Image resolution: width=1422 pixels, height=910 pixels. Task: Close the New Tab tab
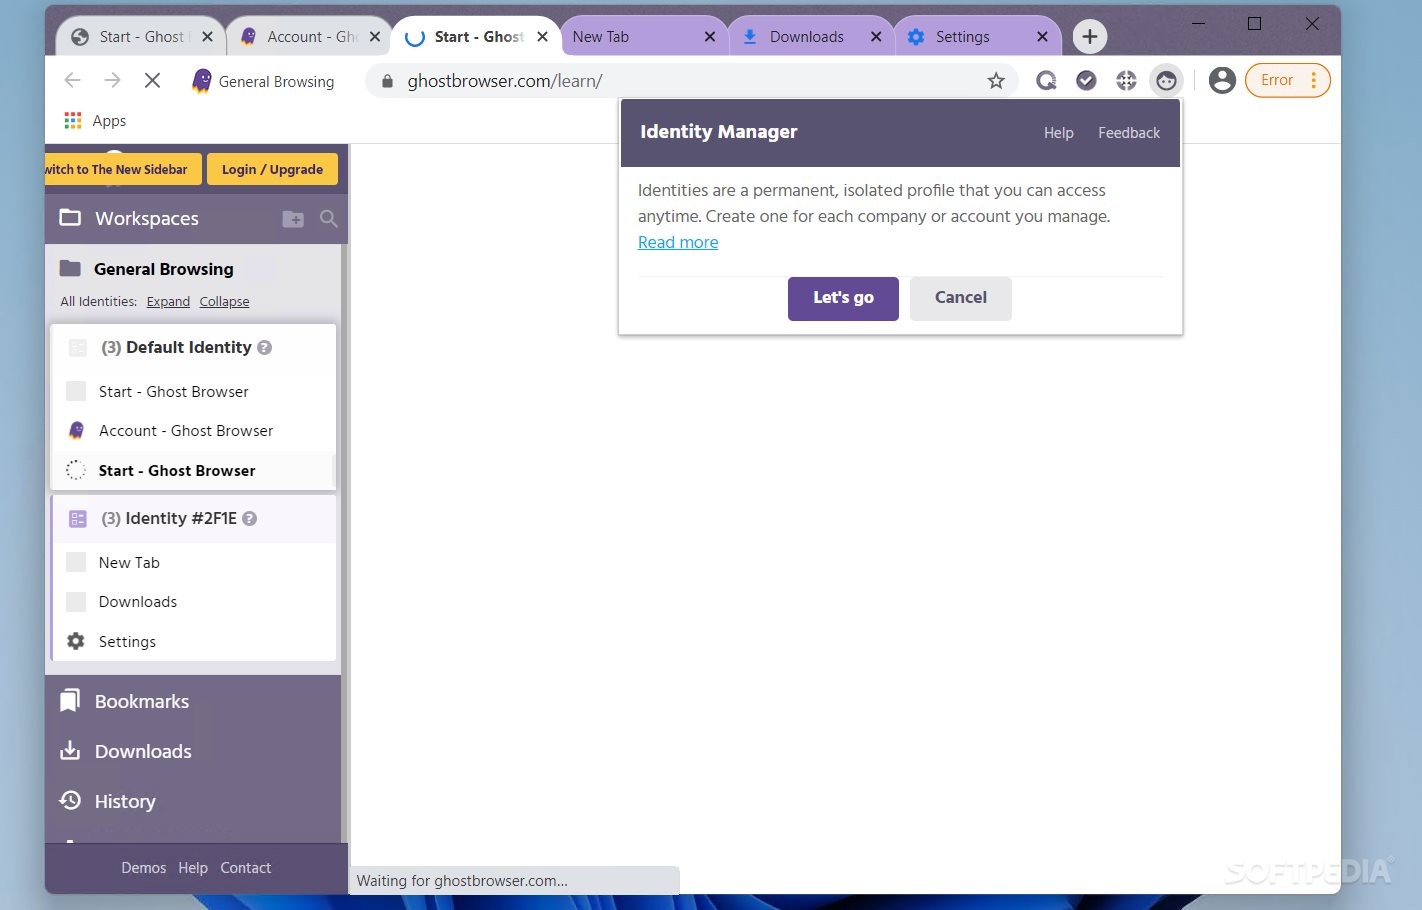click(710, 37)
